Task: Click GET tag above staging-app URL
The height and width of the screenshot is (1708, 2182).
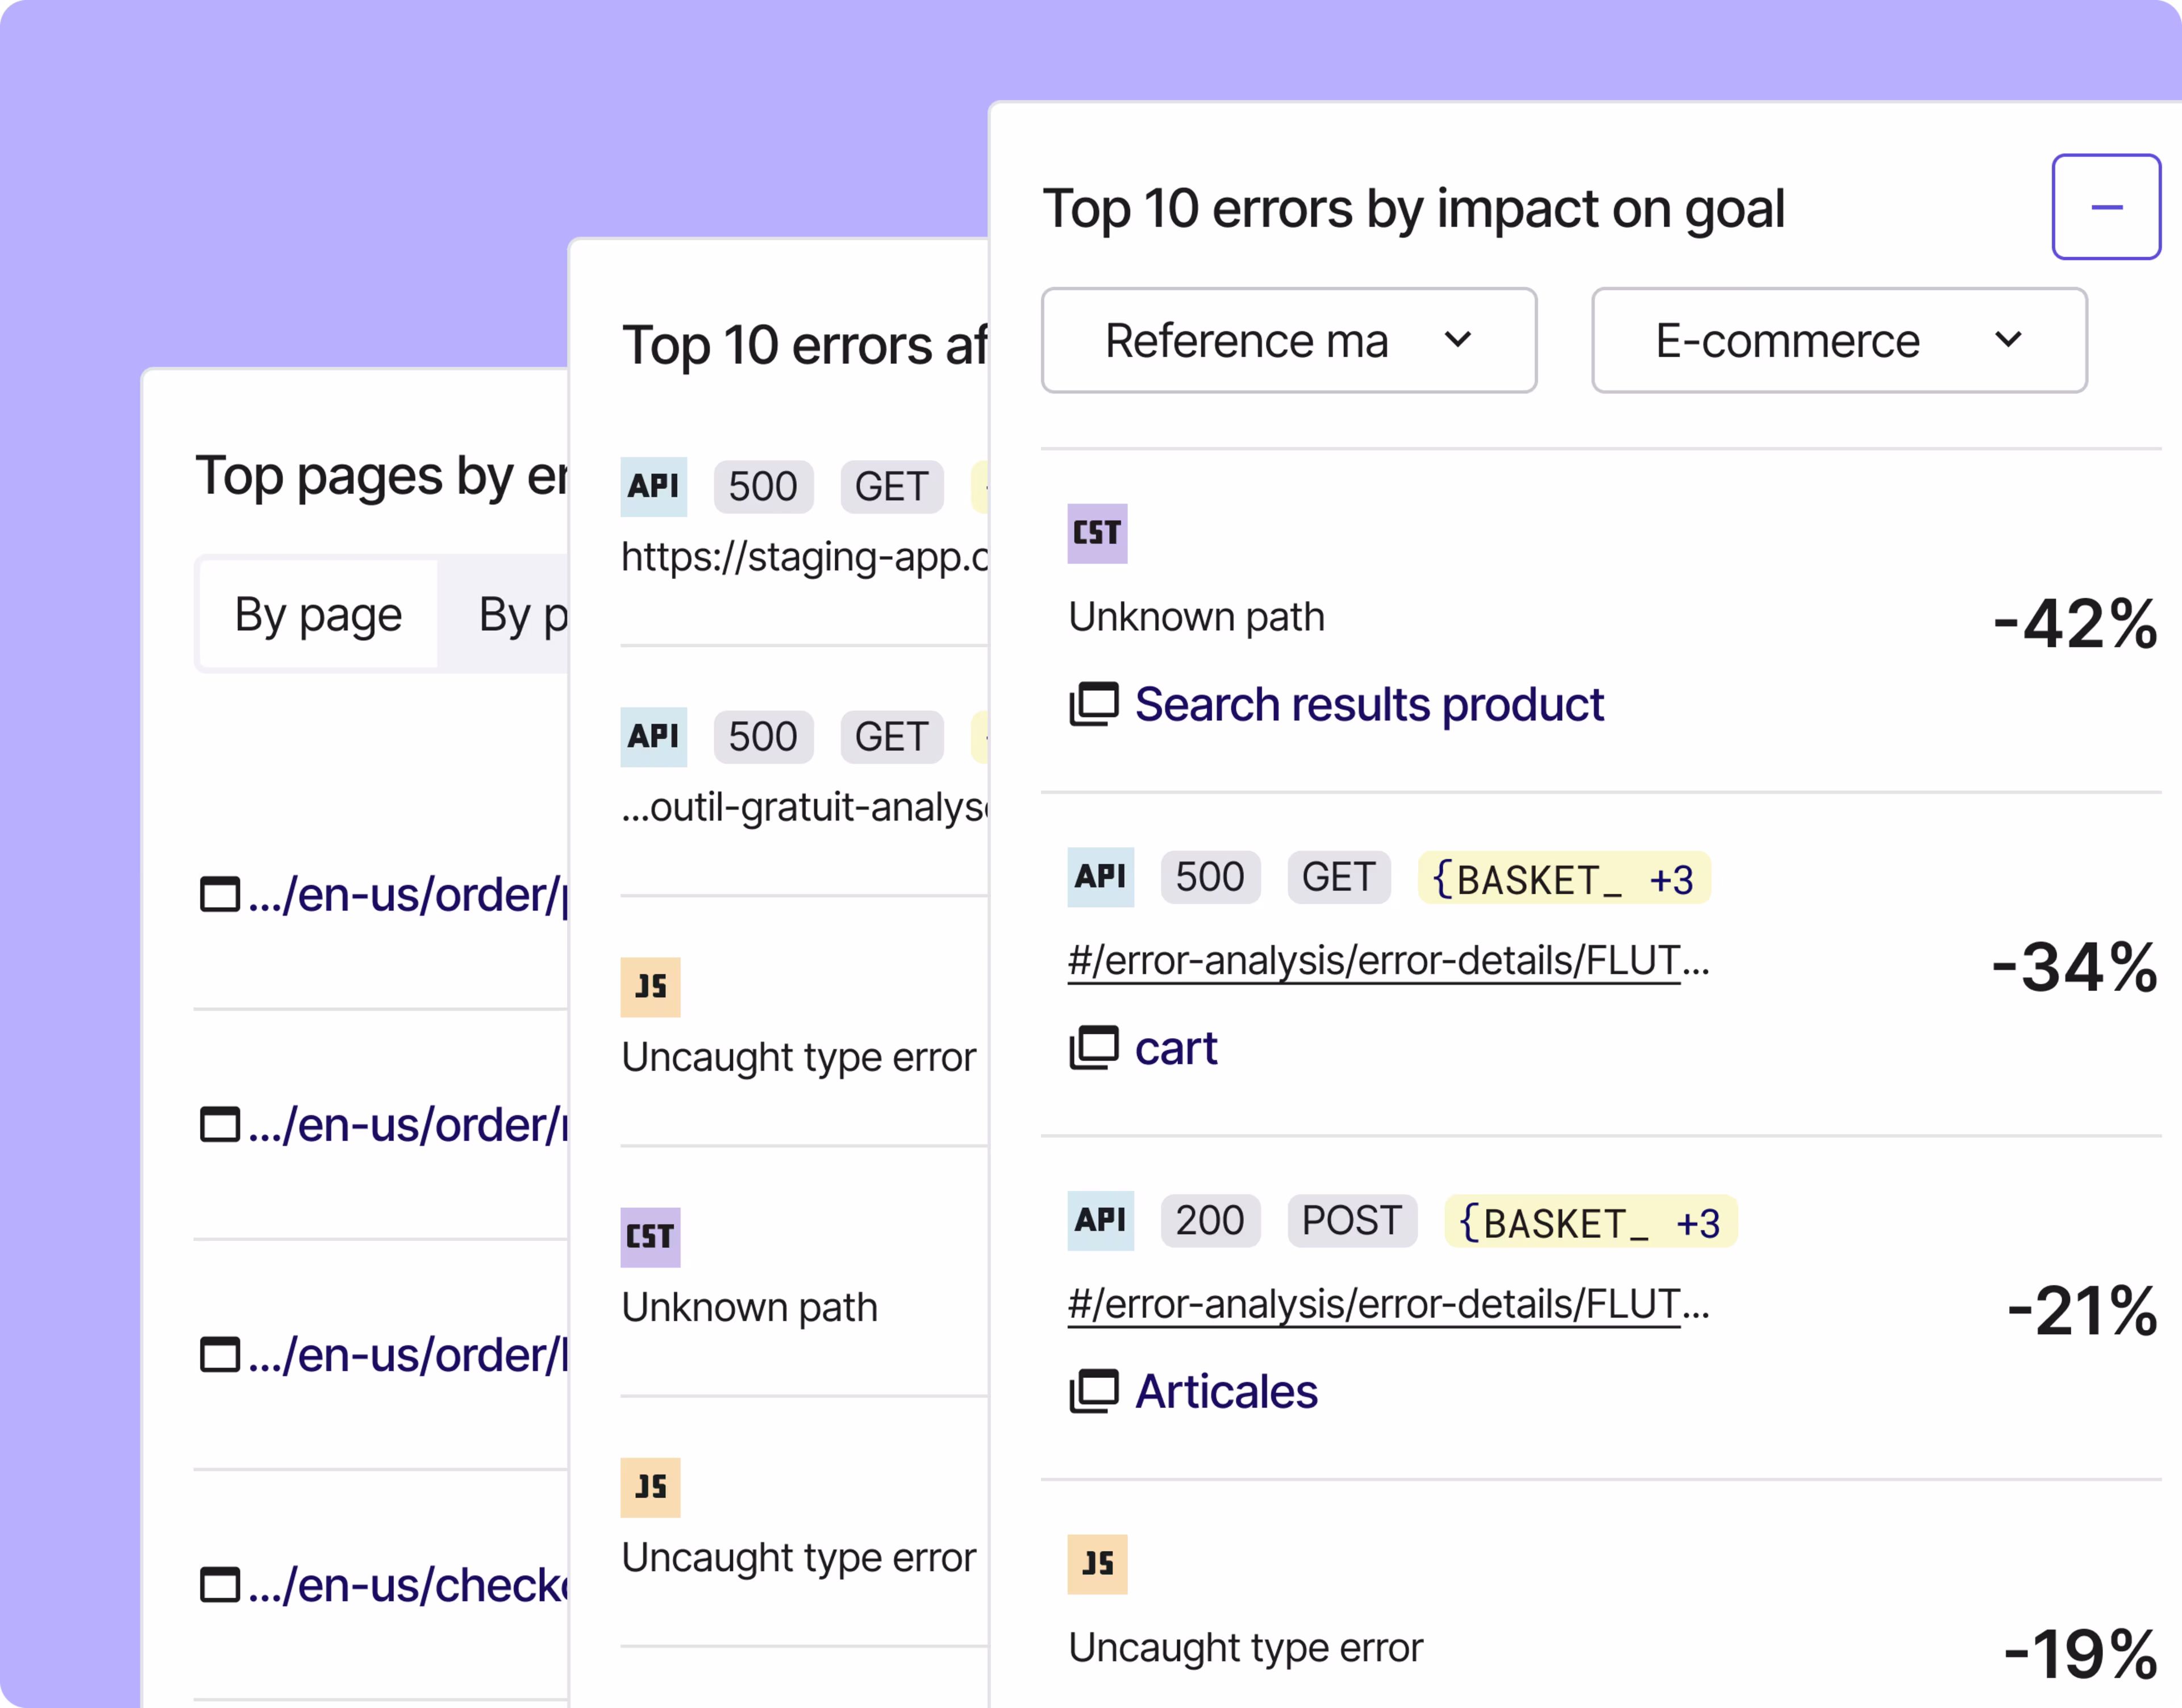Action: coord(891,487)
